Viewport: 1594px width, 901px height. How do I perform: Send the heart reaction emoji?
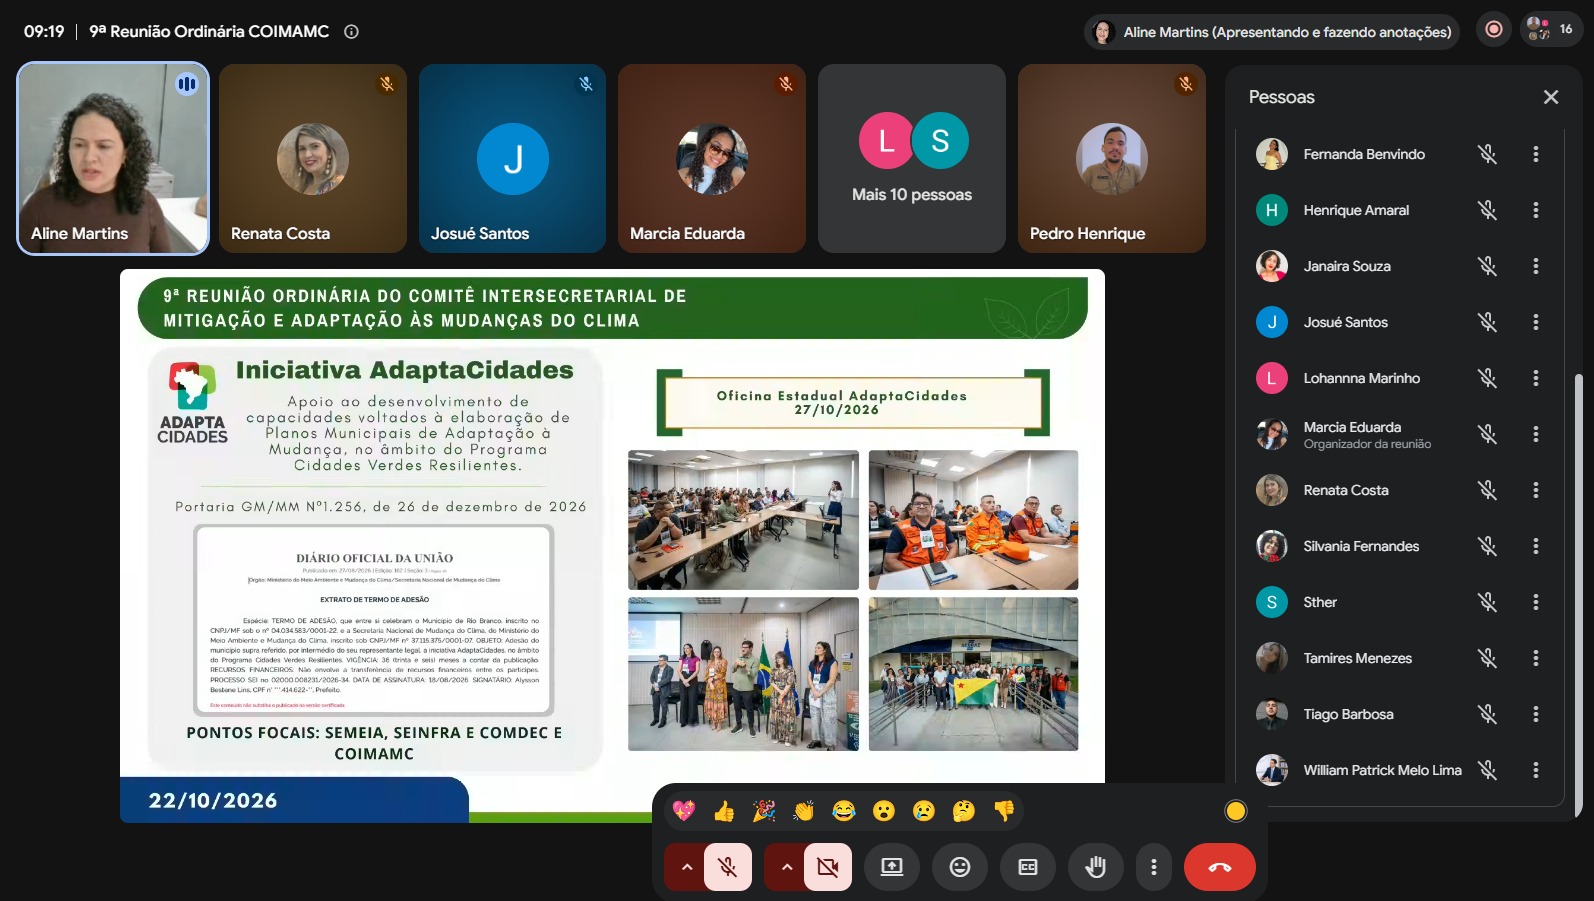coord(684,811)
